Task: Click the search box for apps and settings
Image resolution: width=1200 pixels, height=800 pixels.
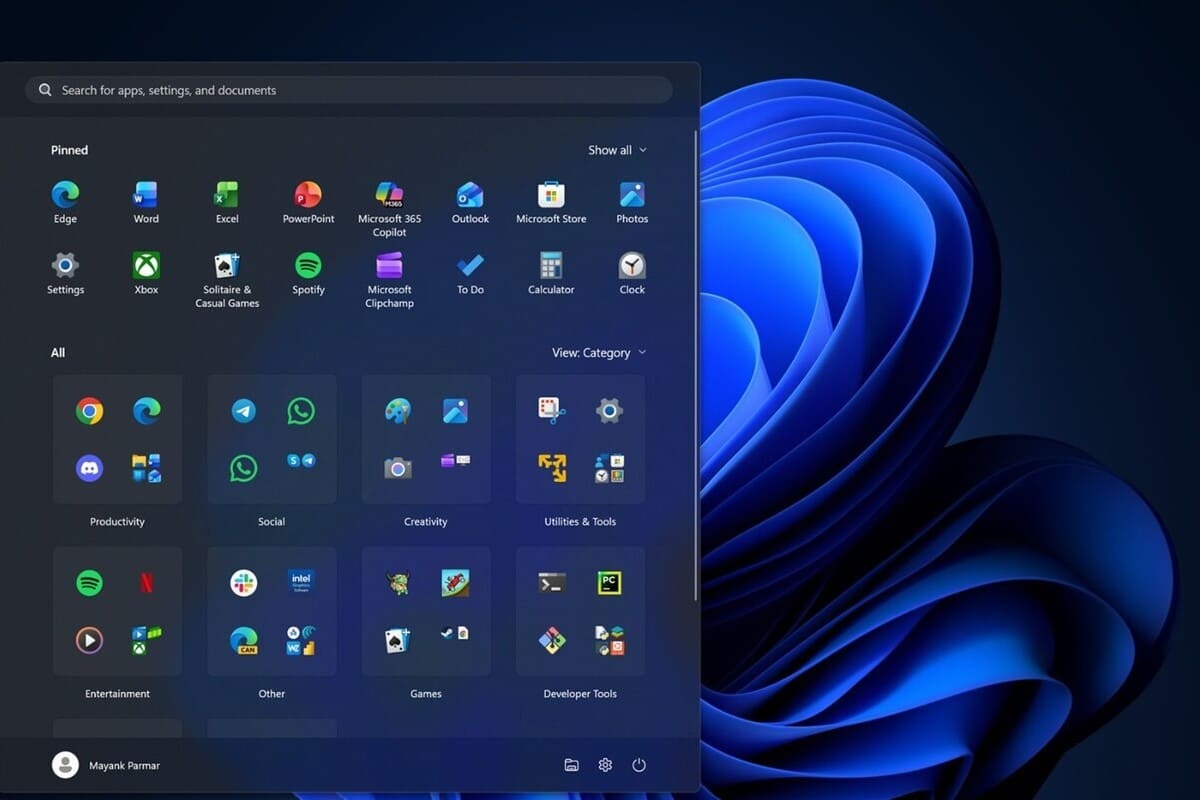Action: (x=349, y=90)
